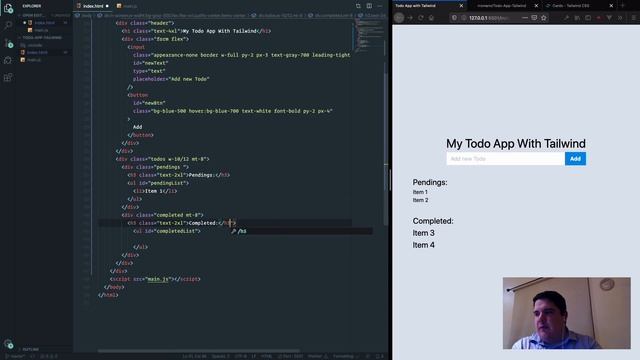Click the open changes icon in editor toolbar
The height and width of the screenshot is (360, 640).
point(358,6)
